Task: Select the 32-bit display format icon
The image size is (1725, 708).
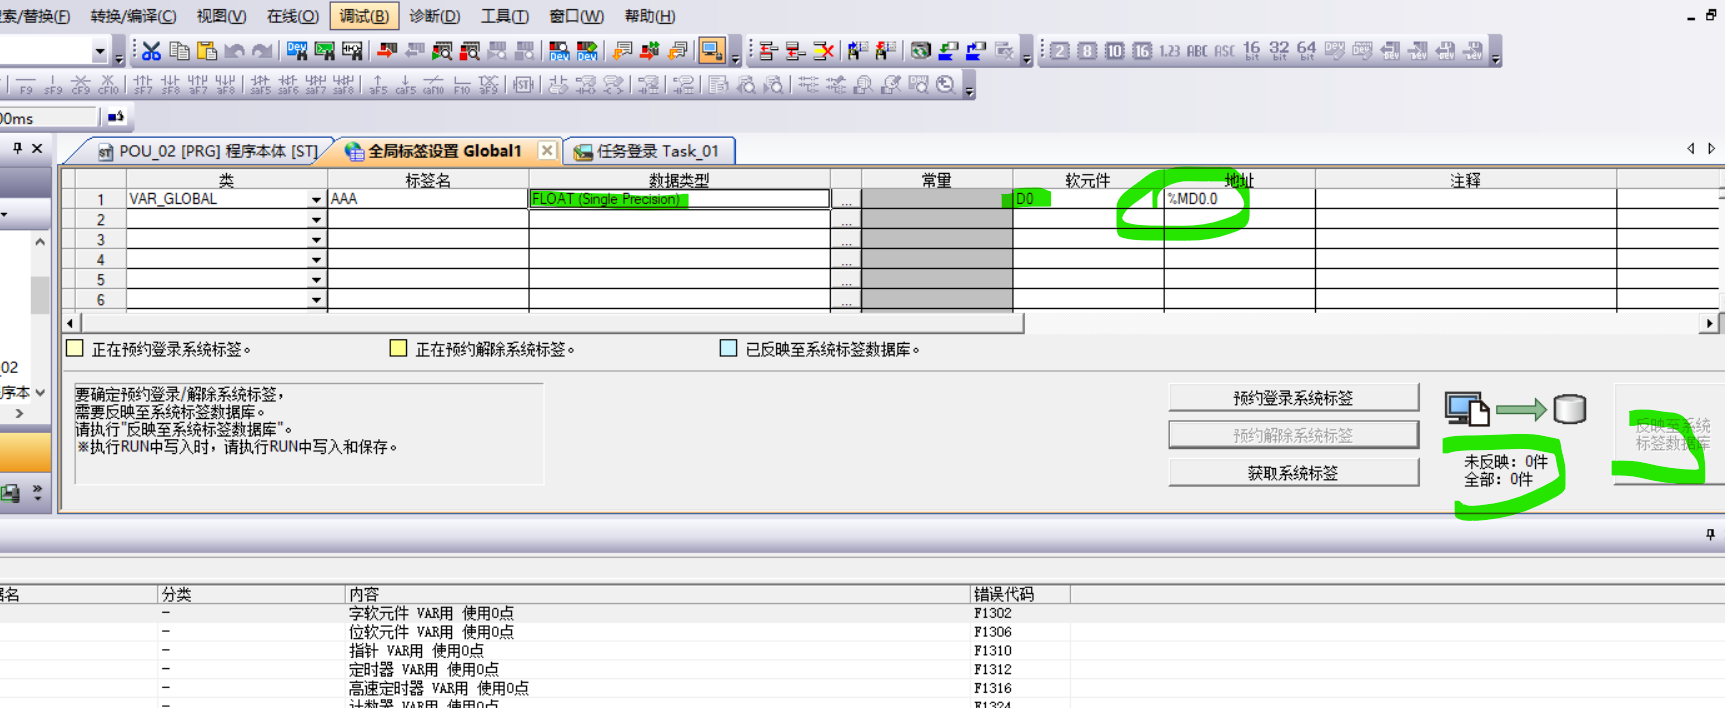Action: pos(1279,51)
